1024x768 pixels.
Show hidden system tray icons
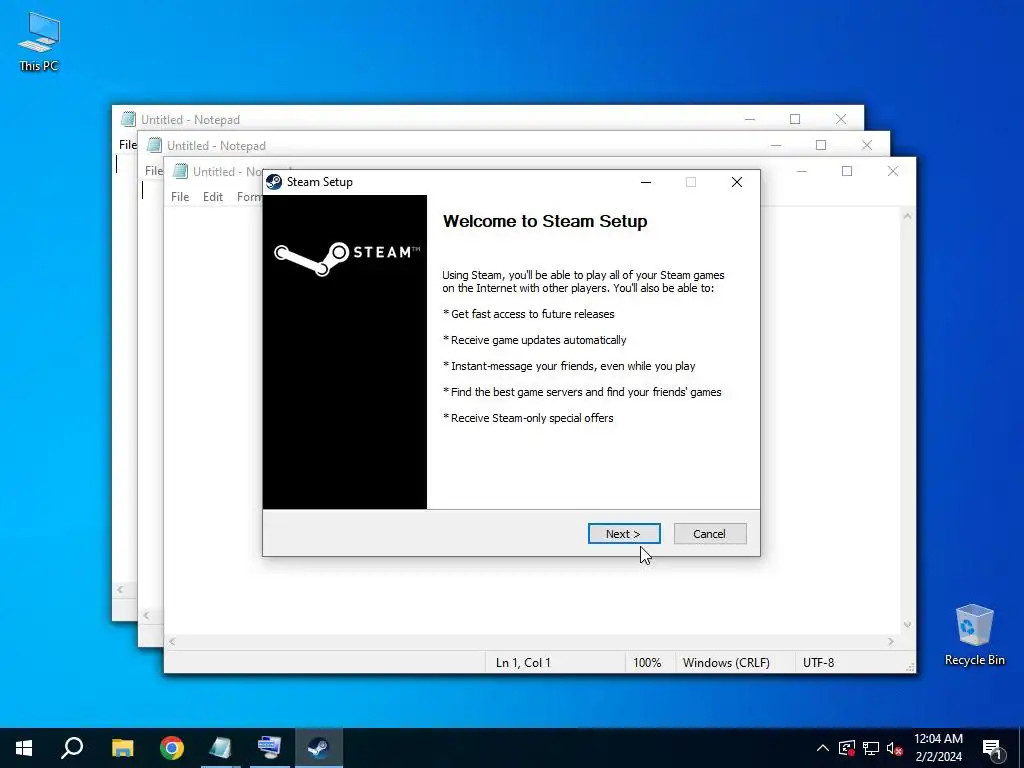[x=823, y=748]
